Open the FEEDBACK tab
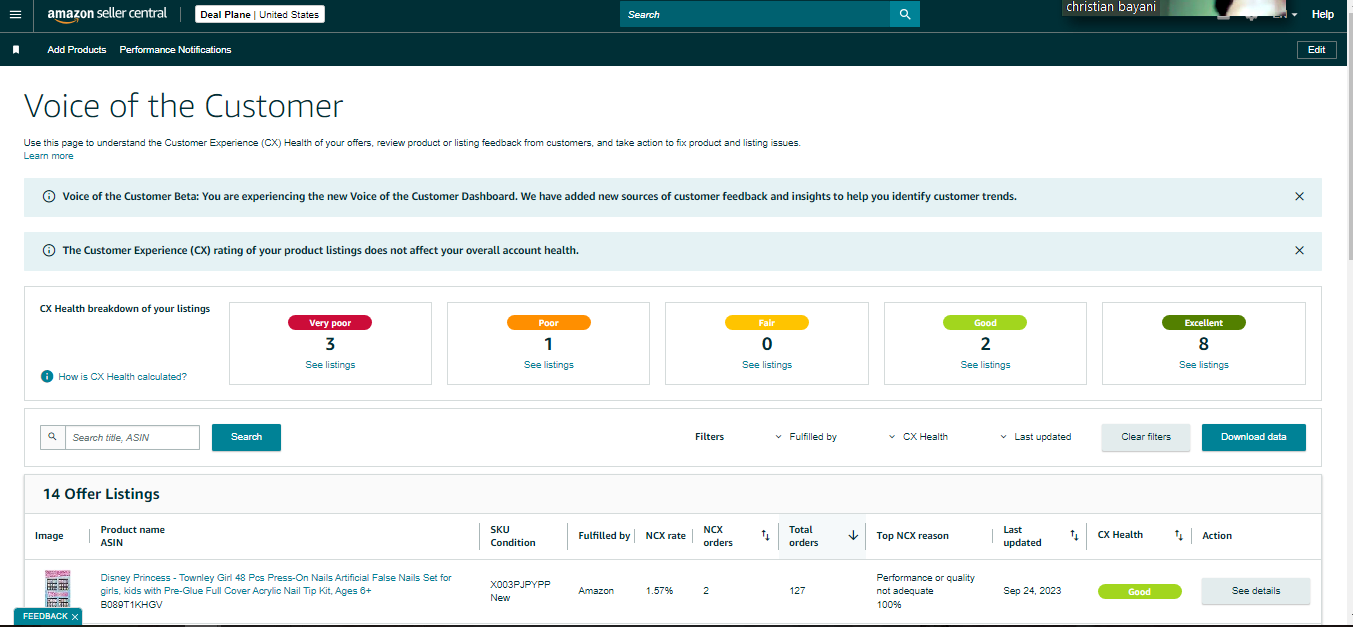The height and width of the screenshot is (627, 1353). pos(45,617)
